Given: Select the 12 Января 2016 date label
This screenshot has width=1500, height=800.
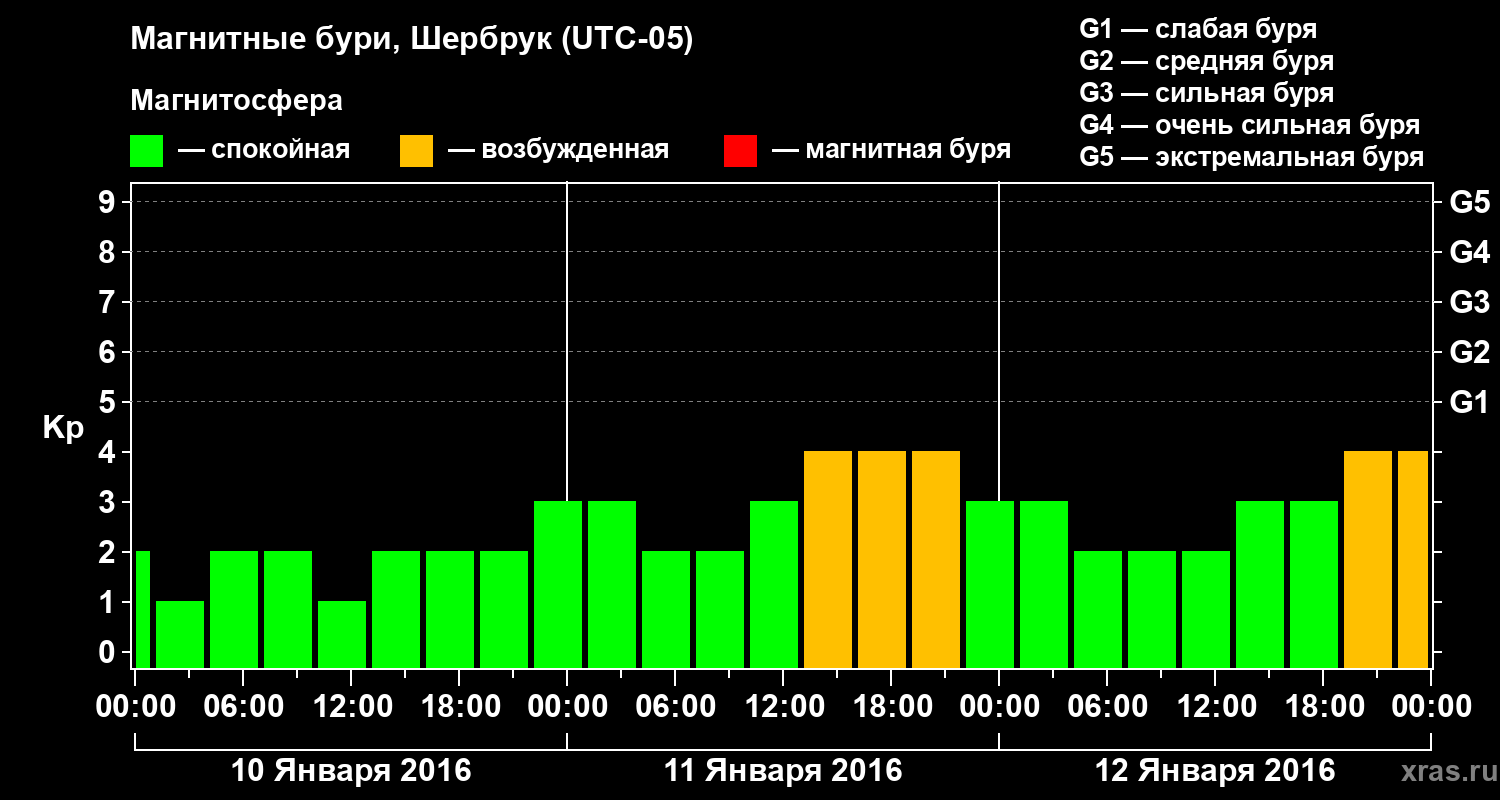Looking at the screenshot, I should (1215, 771).
